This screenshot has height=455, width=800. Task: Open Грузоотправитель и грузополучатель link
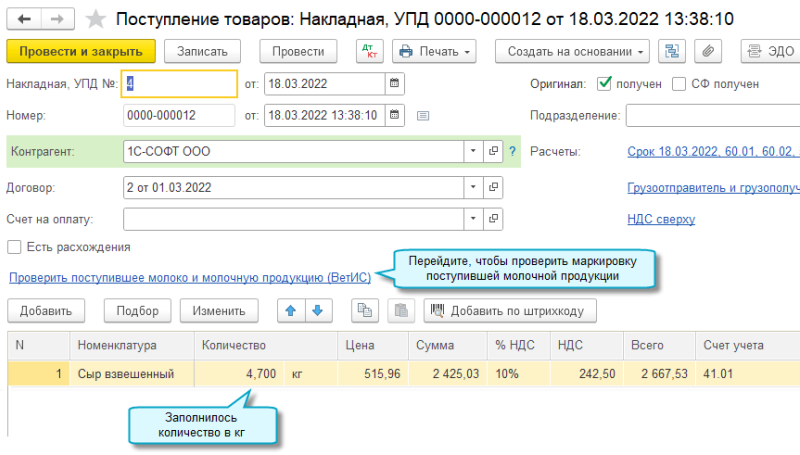713,188
